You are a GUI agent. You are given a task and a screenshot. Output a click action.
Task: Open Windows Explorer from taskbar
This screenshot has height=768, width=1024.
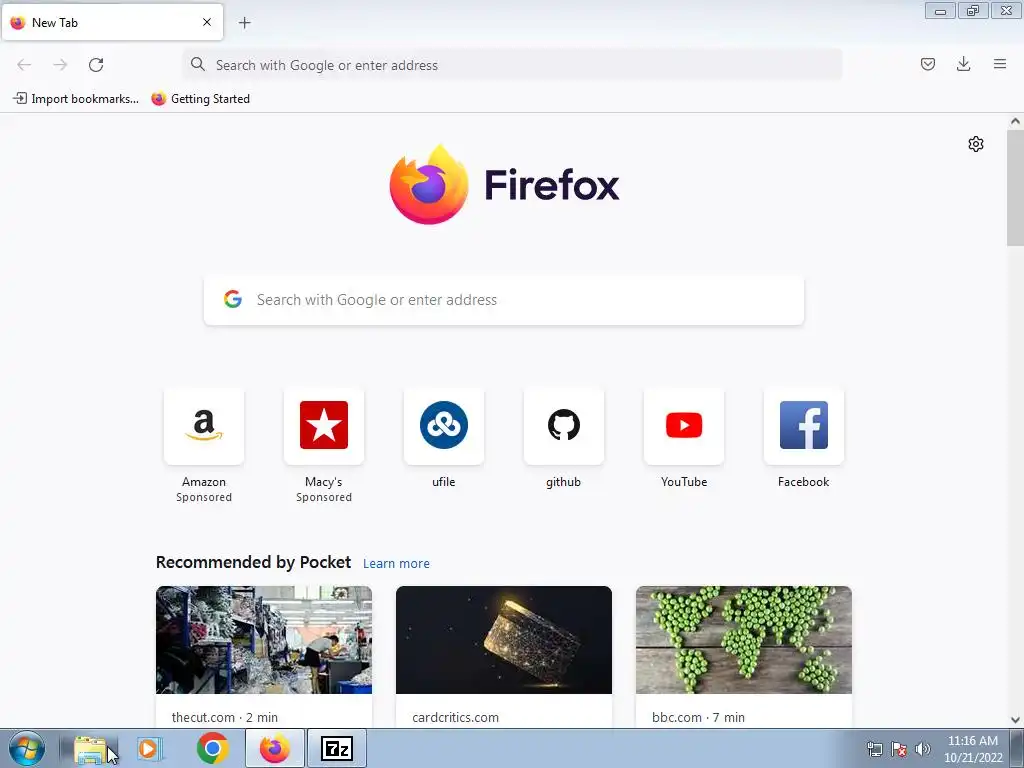[x=91, y=748]
